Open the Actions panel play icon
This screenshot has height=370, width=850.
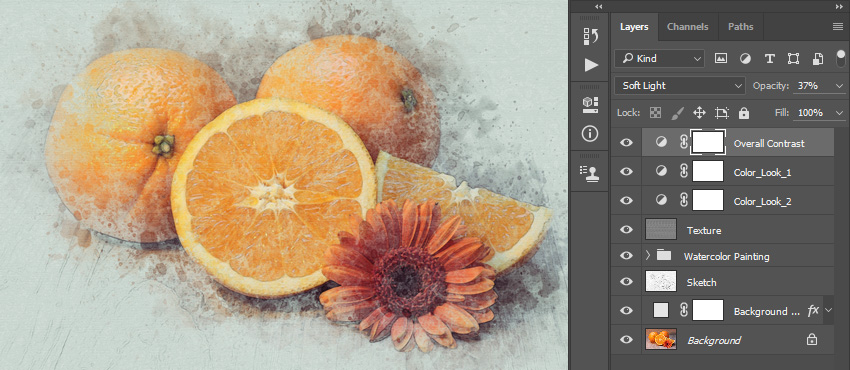591,65
